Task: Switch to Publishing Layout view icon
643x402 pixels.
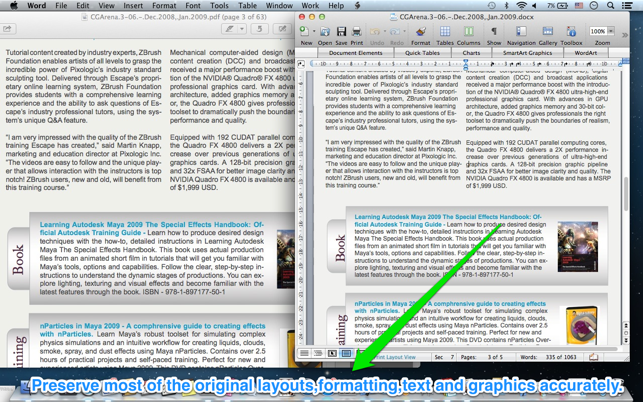Action: (332, 353)
